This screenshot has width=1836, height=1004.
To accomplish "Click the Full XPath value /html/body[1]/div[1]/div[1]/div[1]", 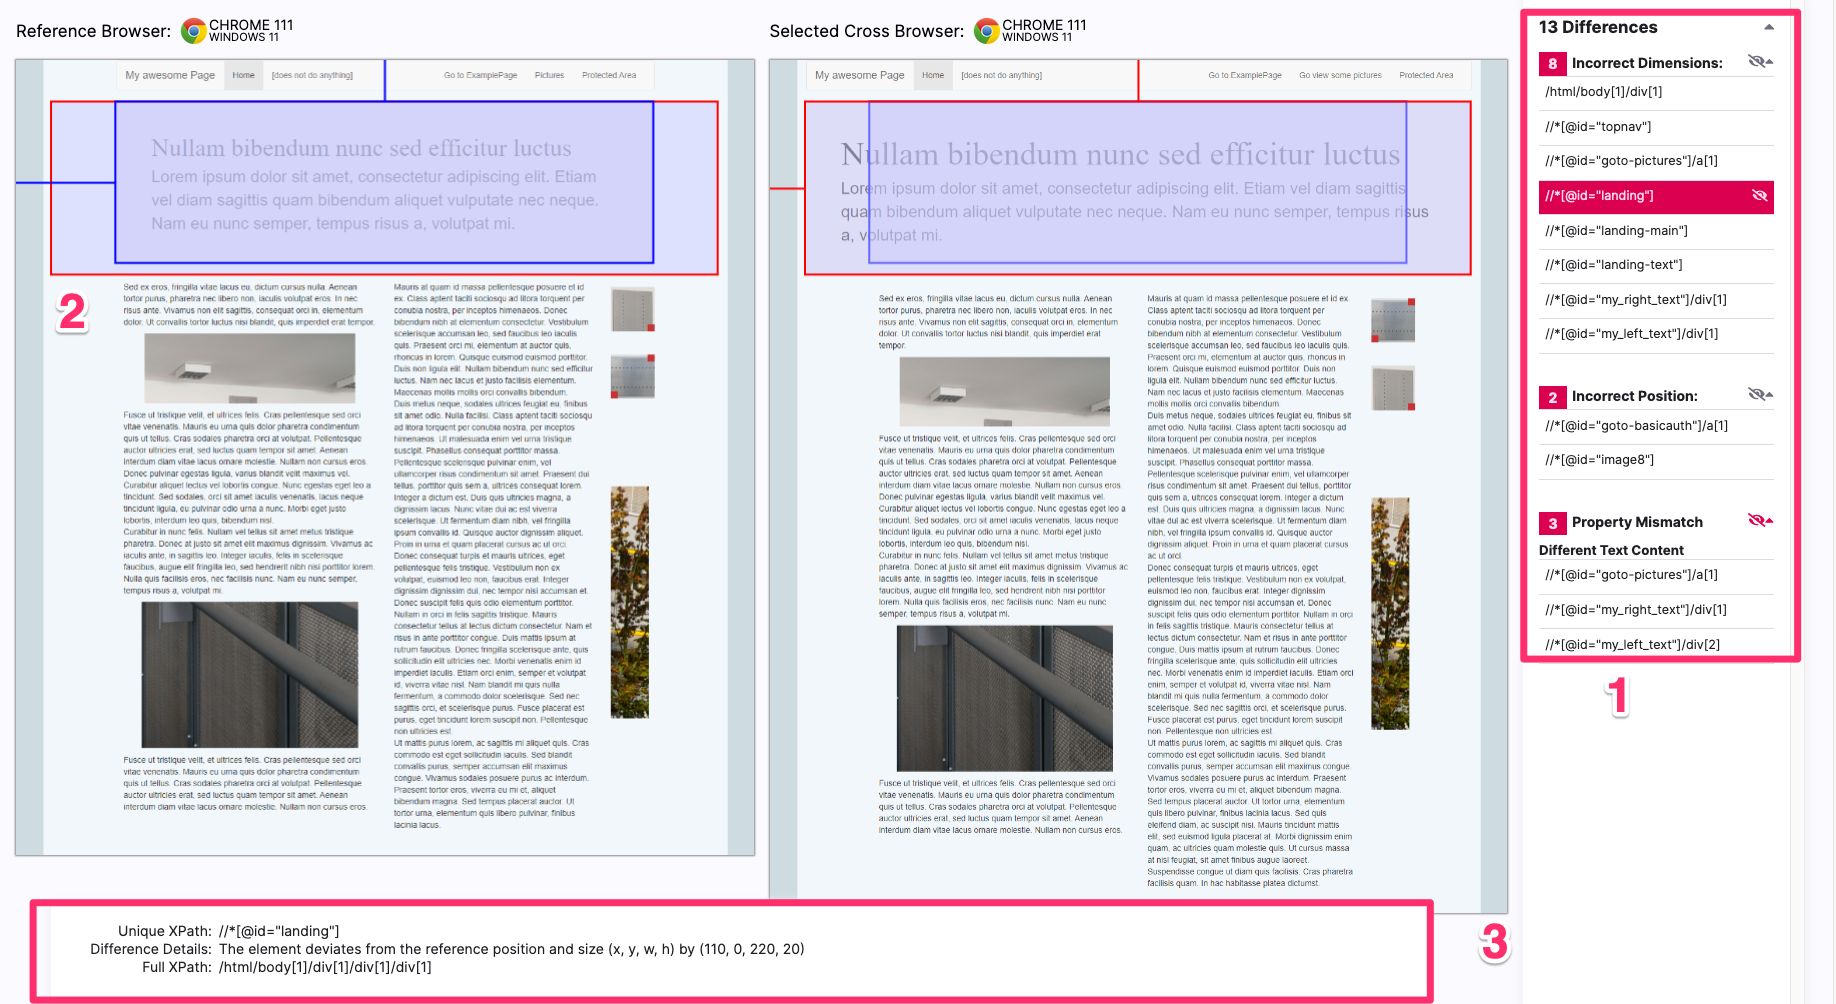I will (x=325, y=967).
